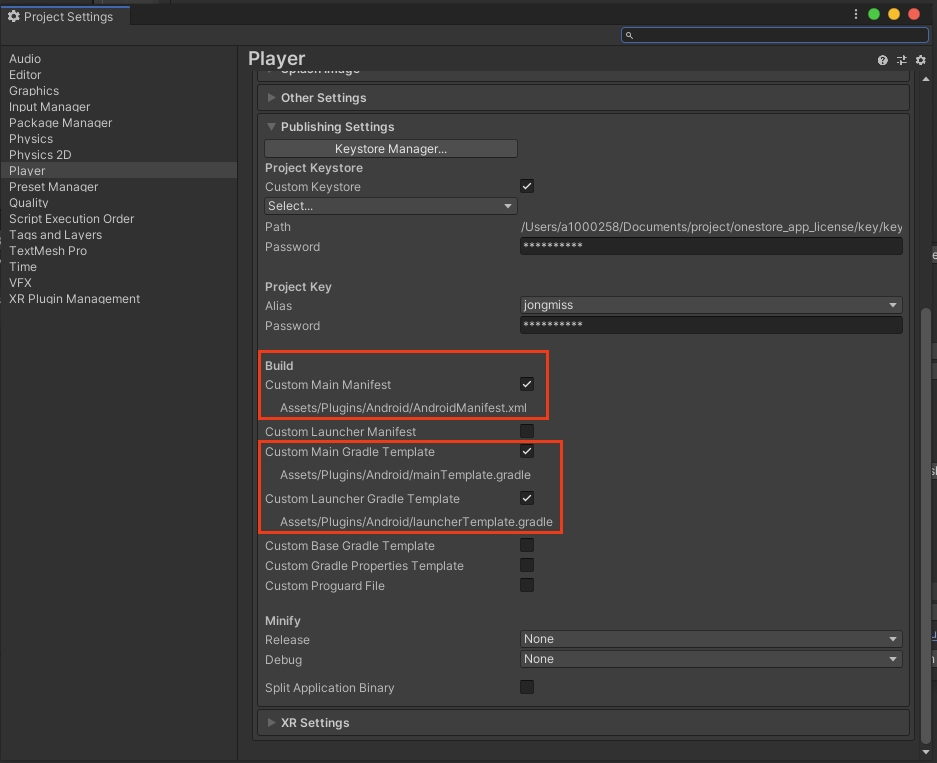The image size is (937, 763).
Task: Open XR Plugin Management category
Action: 74,299
